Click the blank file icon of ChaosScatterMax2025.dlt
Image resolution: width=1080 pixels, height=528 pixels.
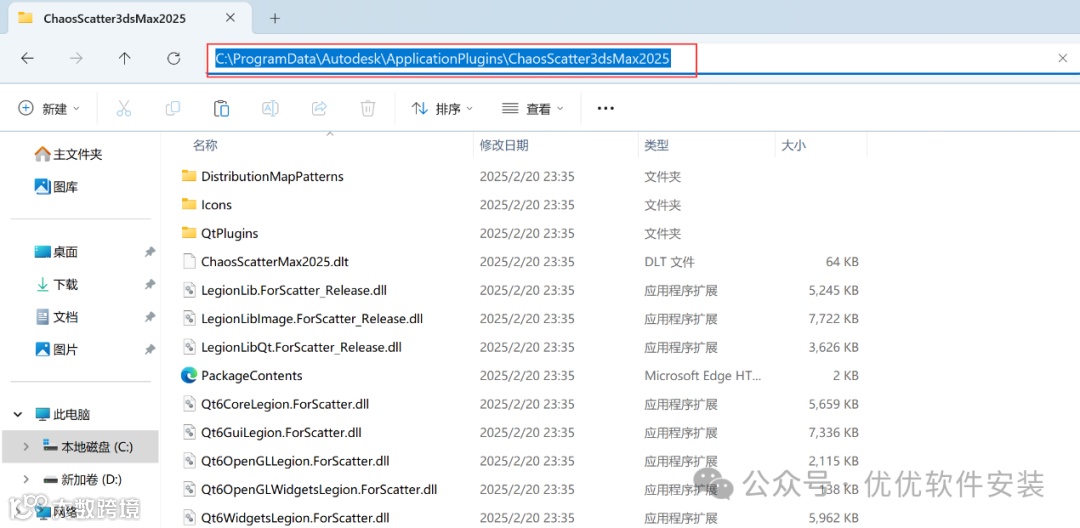click(189, 262)
